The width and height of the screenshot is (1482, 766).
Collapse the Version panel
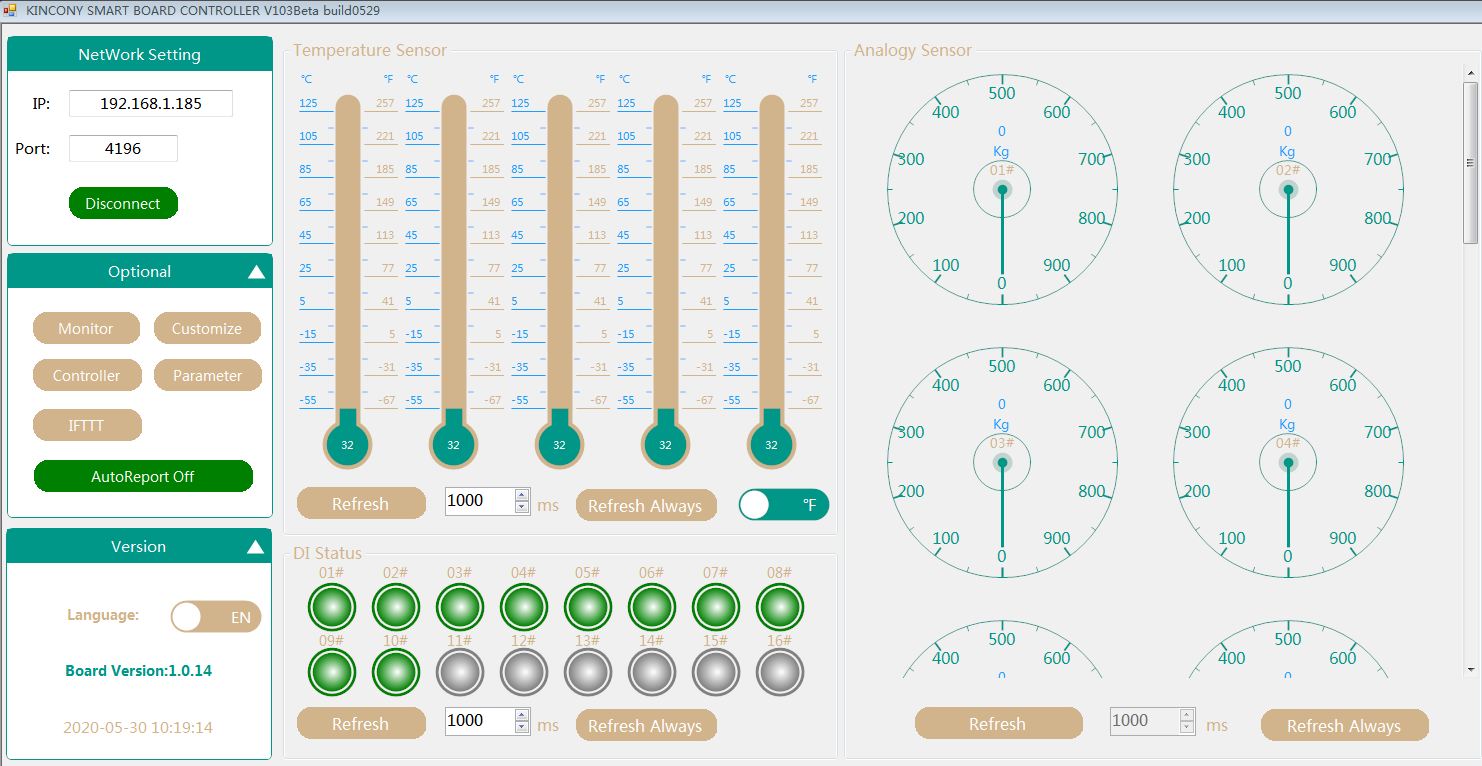click(x=256, y=547)
